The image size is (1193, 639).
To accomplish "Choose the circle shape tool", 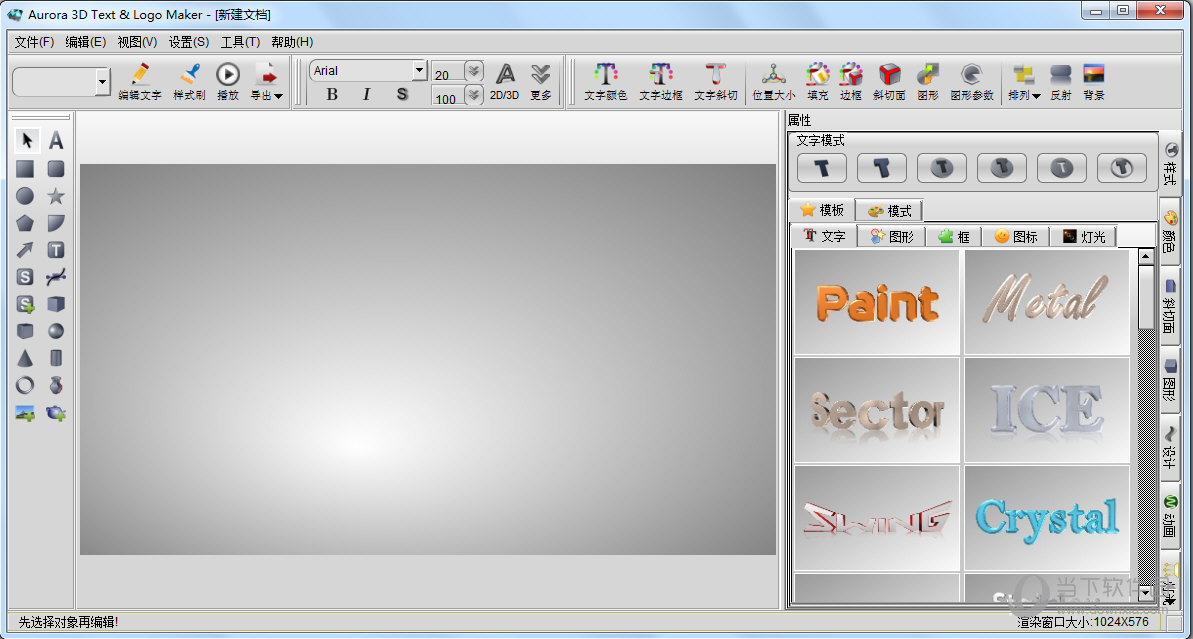I will click(25, 196).
